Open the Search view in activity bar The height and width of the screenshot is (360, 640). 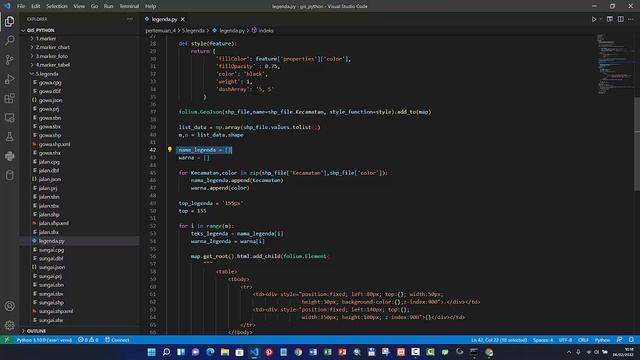click(9, 40)
